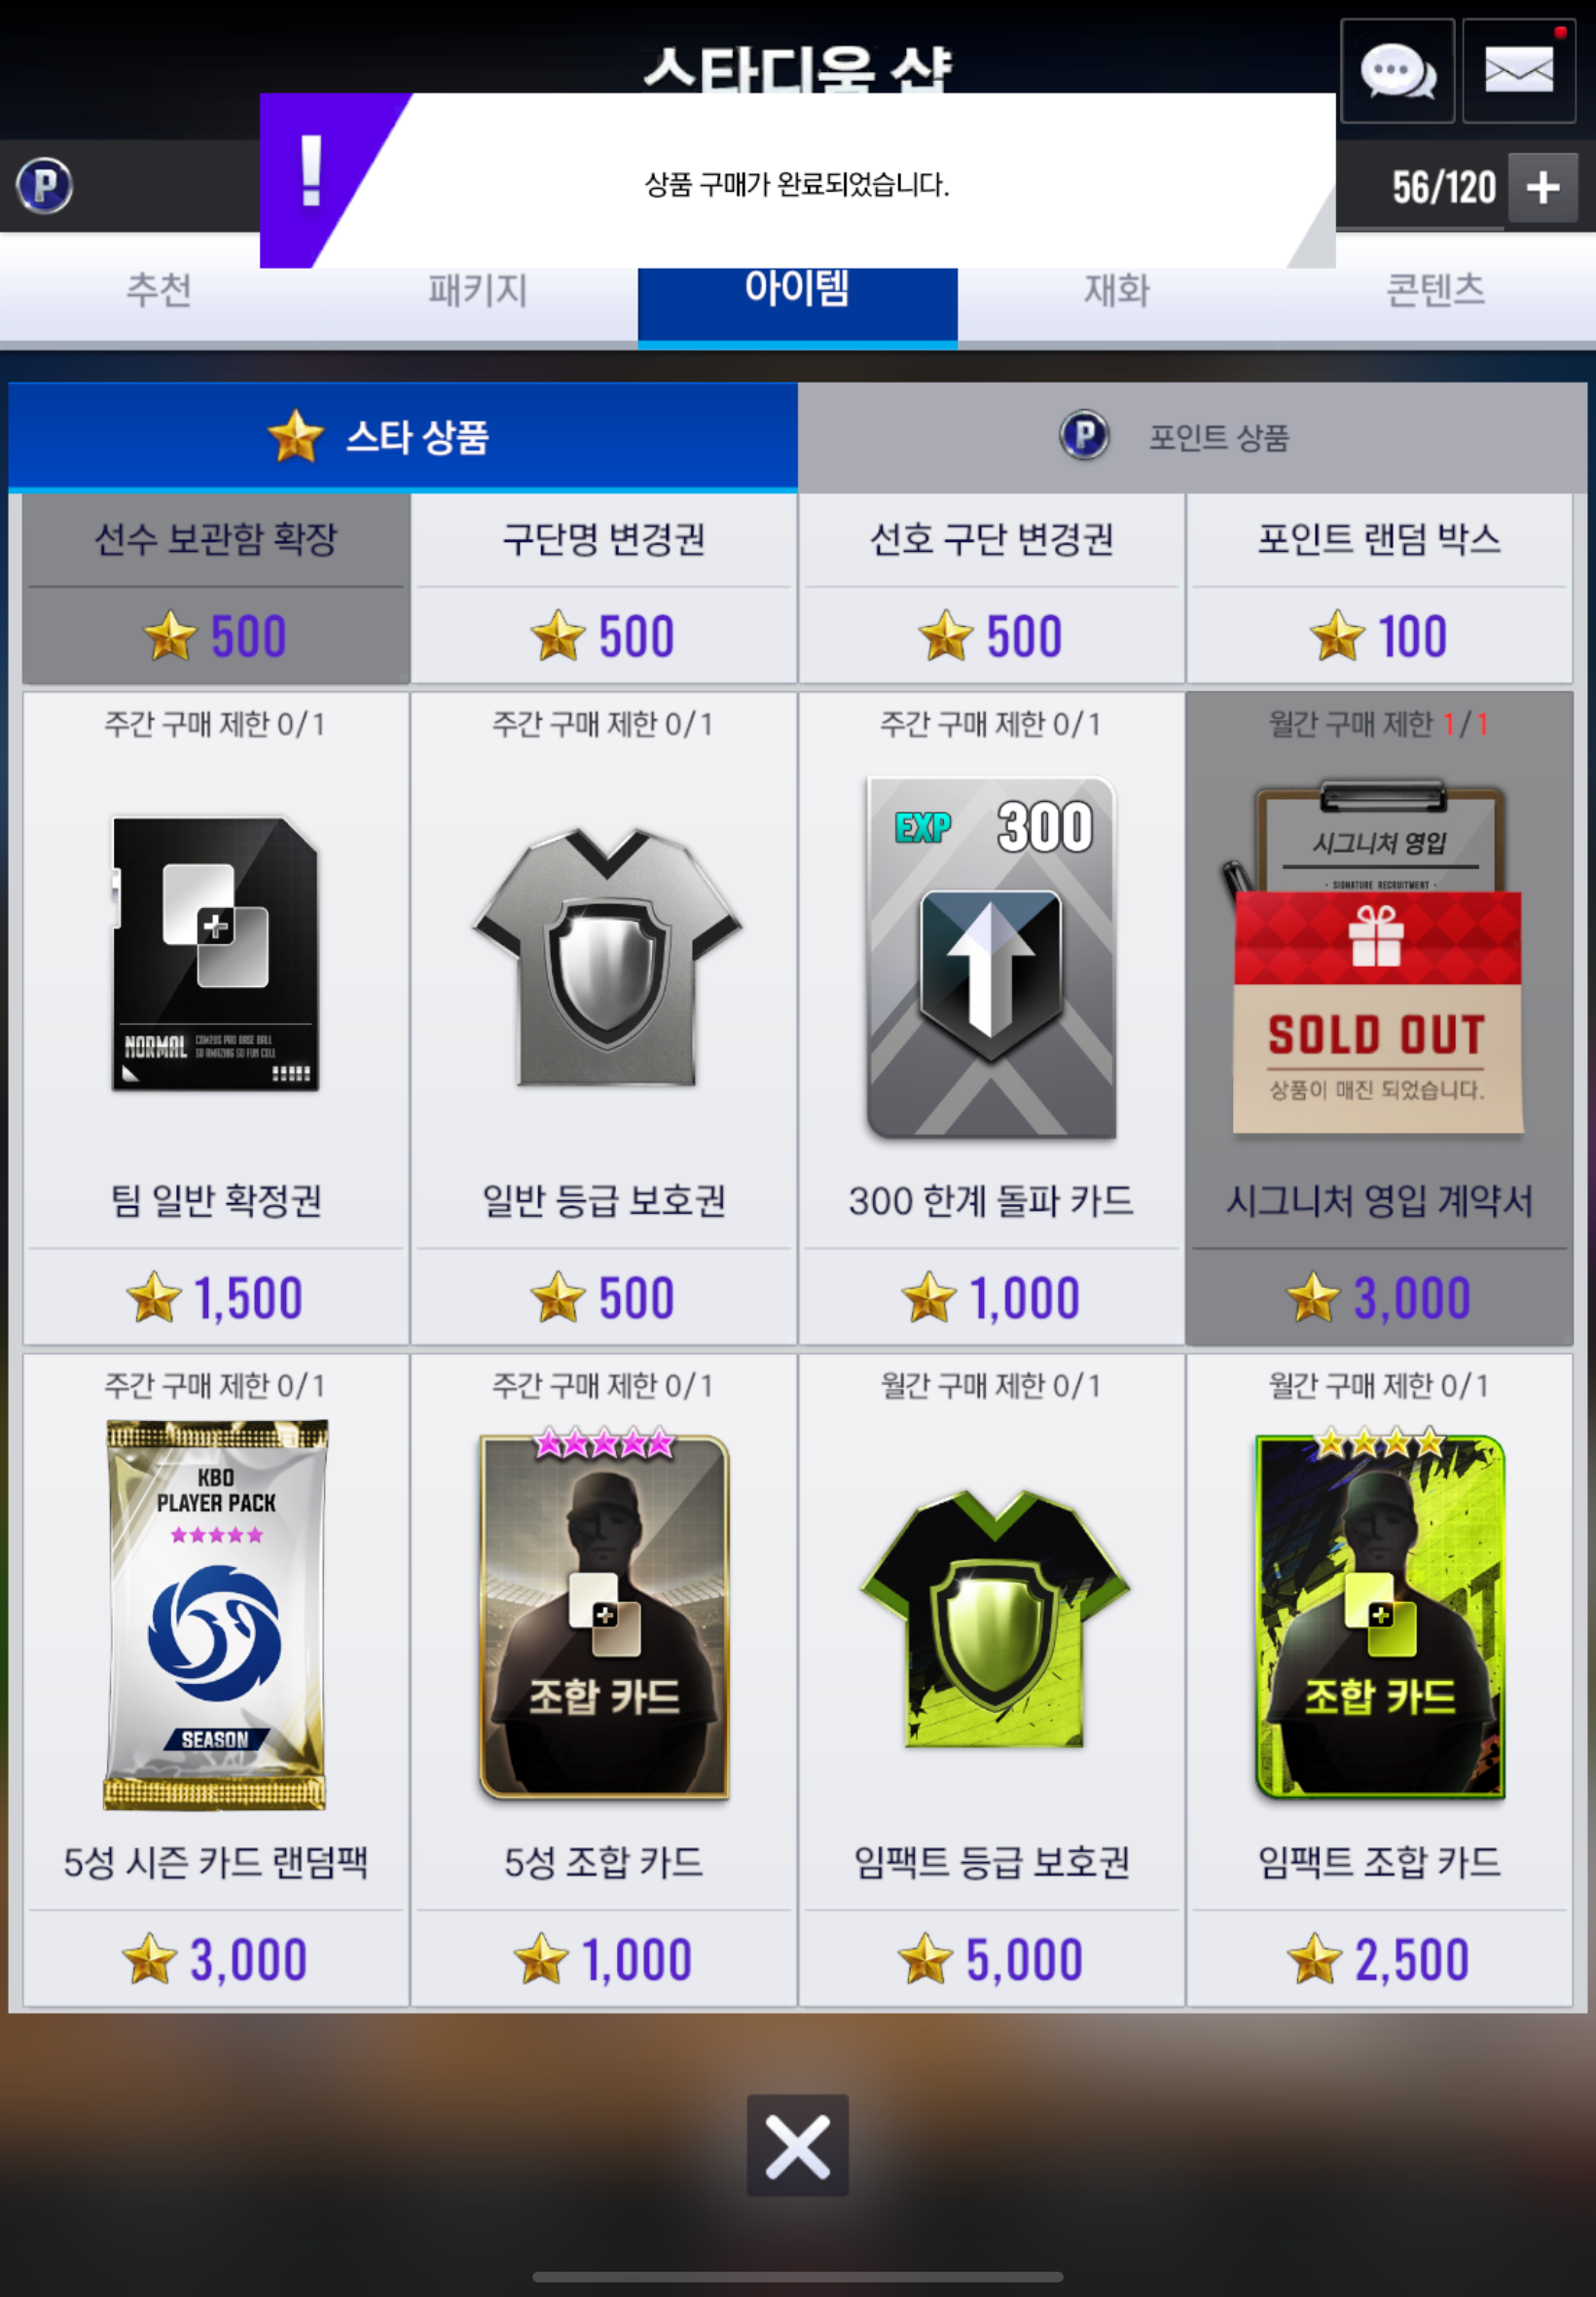The width and height of the screenshot is (1596, 2297).
Task: Select the impact combination card image
Action: 1380,1613
